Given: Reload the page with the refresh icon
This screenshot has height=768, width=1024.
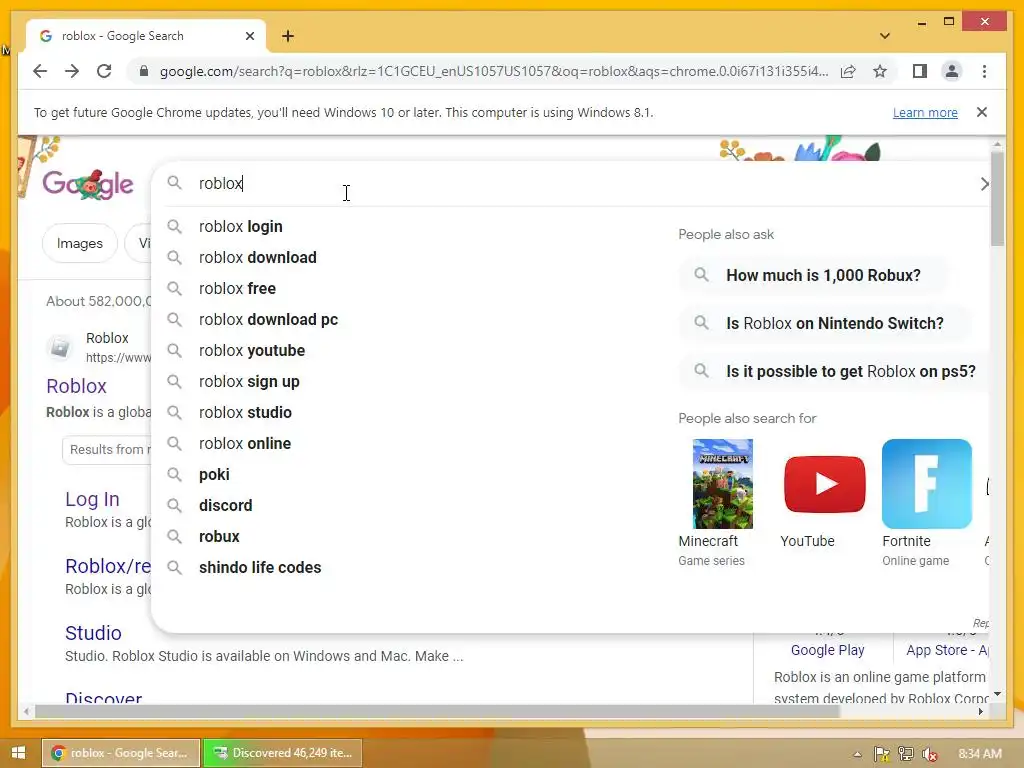Looking at the screenshot, I should (104, 71).
